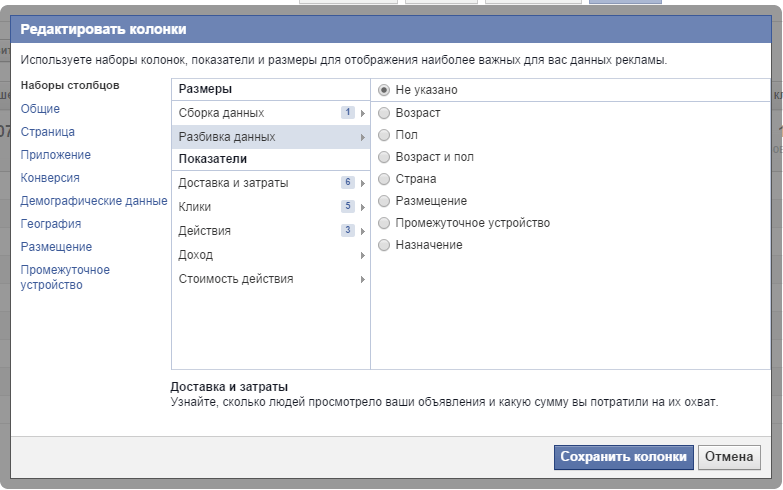Expand the 'Сборка данных' category
783x490 pixels.
[x=270, y=113]
